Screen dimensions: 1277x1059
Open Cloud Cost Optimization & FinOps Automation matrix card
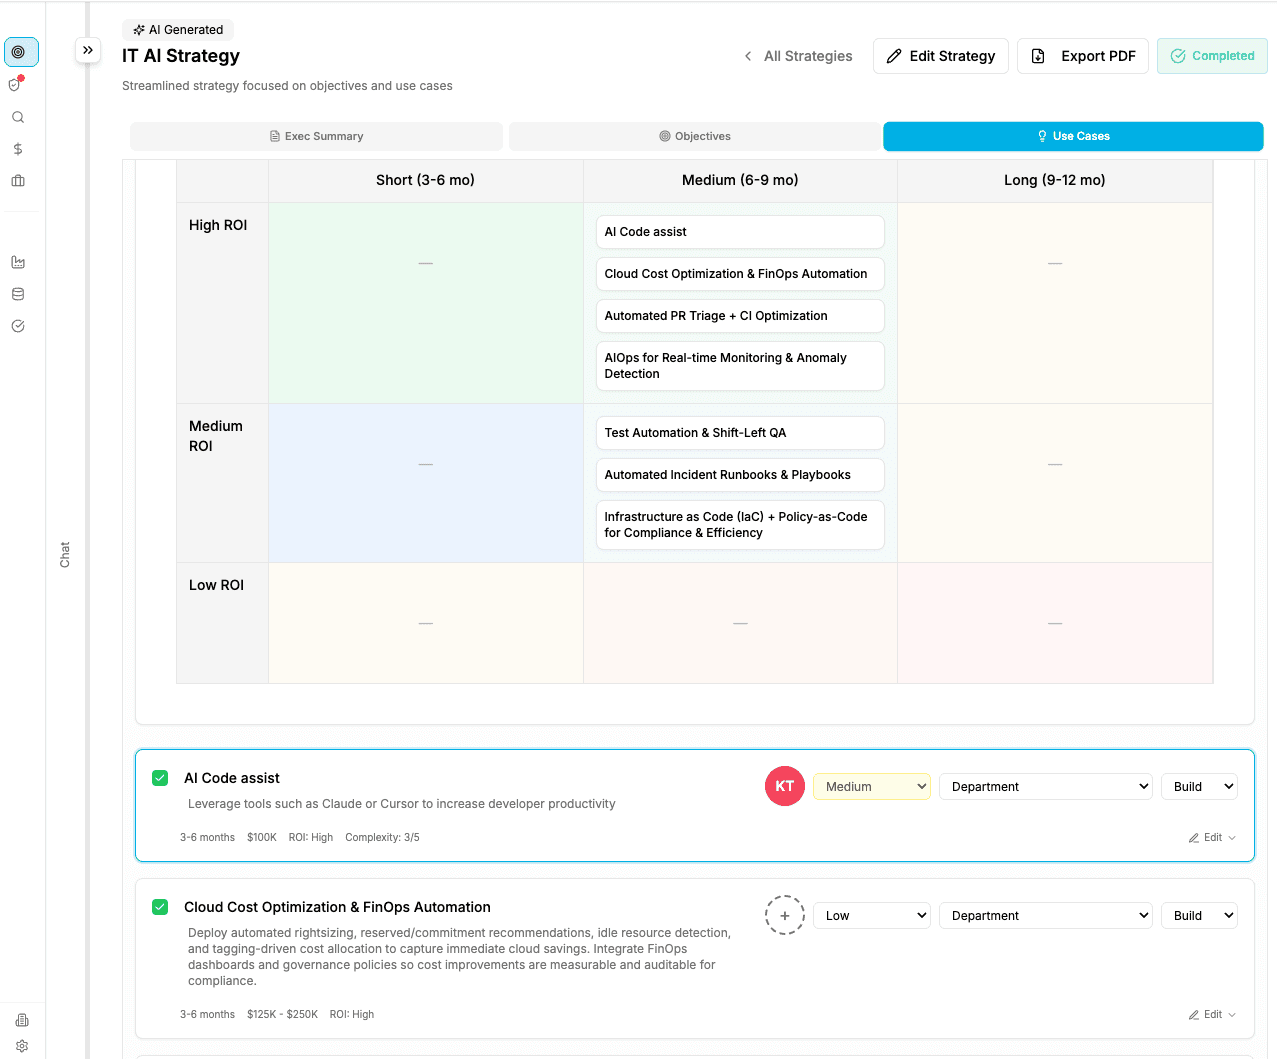click(x=740, y=274)
